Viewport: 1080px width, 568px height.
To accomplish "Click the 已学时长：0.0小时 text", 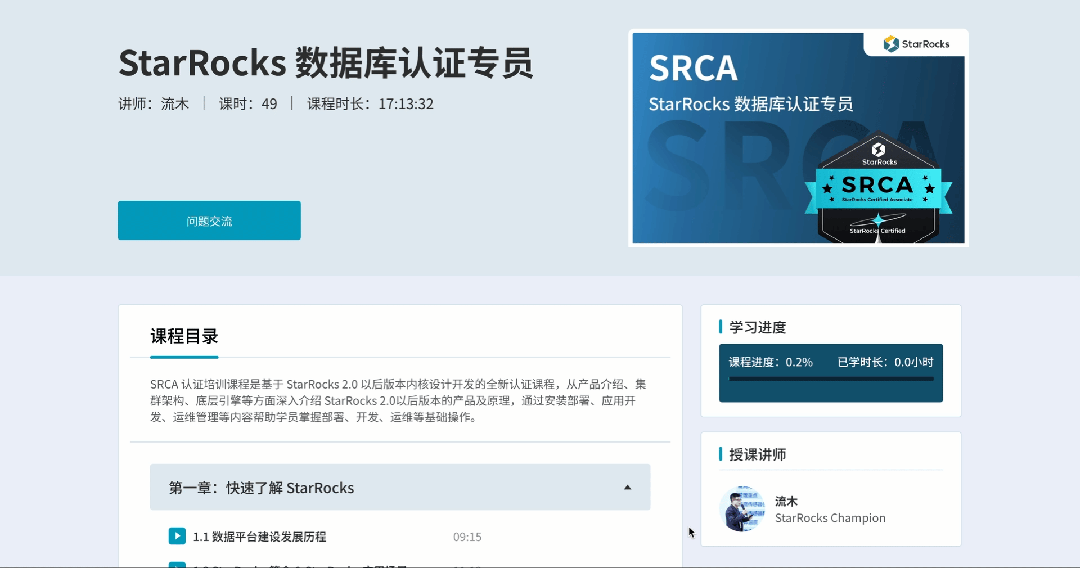I will [x=885, y=362].
